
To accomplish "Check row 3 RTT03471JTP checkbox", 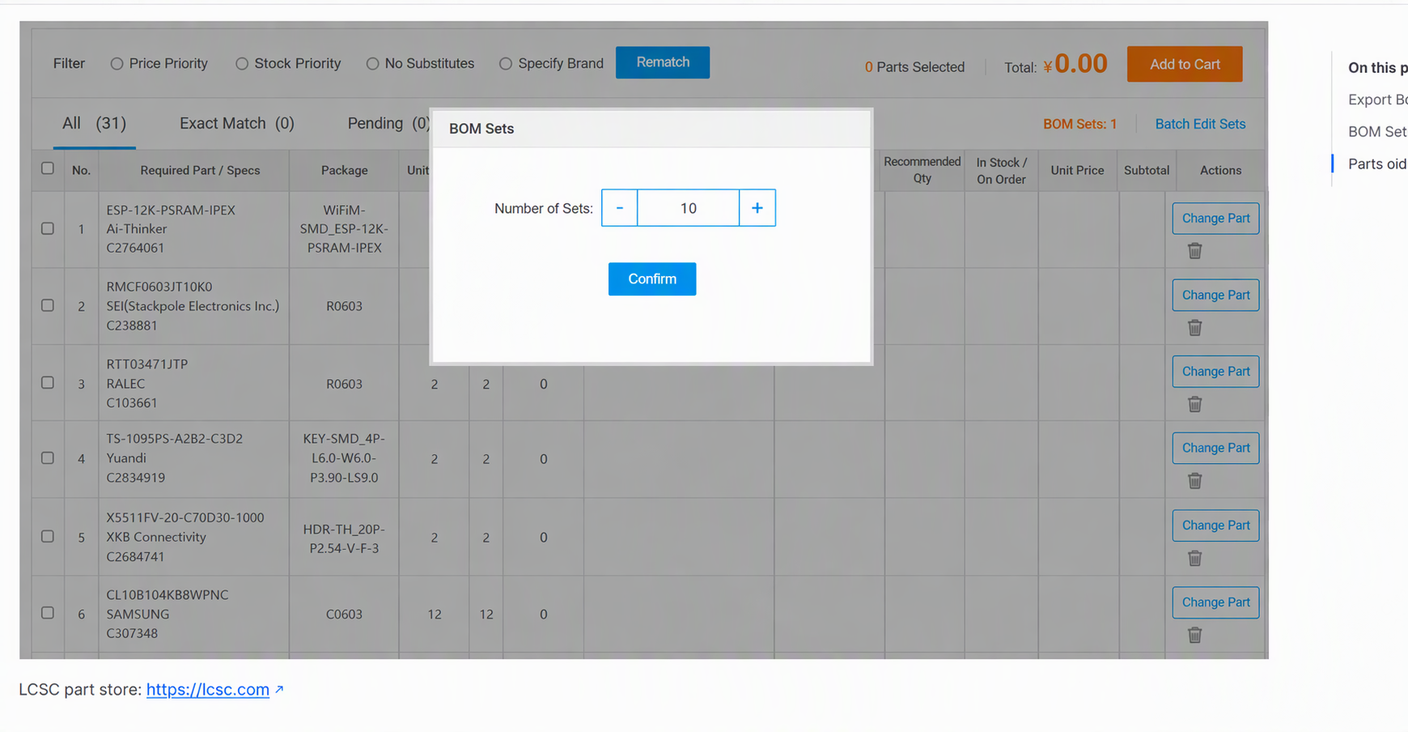I will (x=47, y=382).
